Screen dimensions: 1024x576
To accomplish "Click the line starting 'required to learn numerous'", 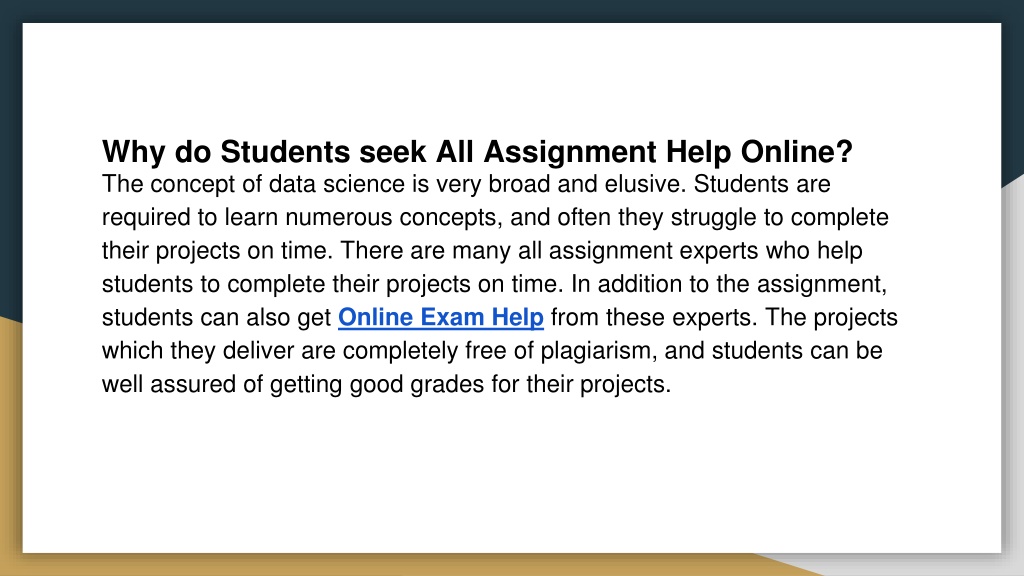I will pos(495,217).
